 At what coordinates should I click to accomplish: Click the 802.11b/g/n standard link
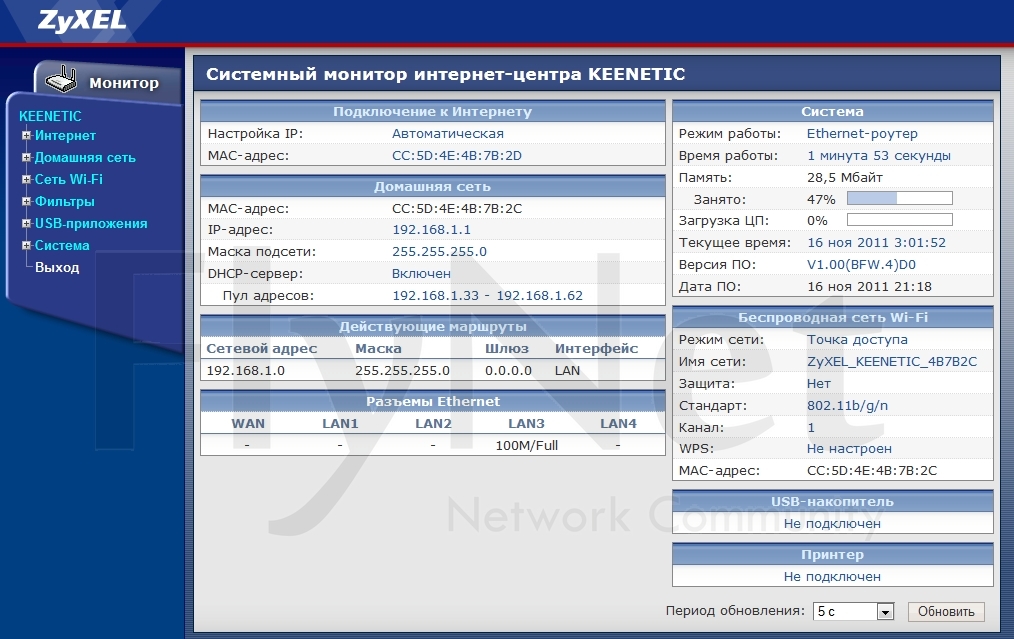pyautogui.click(x=847, y=406)
